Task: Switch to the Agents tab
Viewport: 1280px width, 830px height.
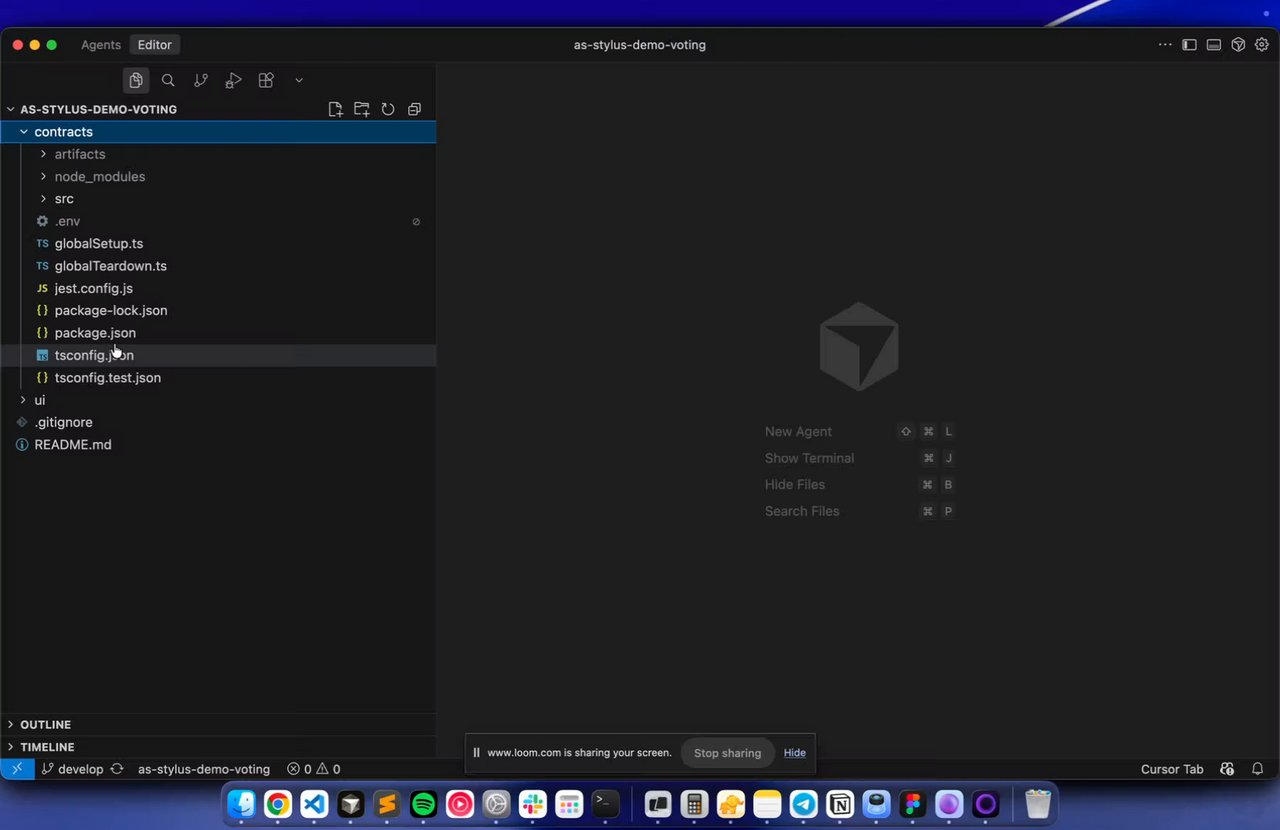Action: [101, 45]
